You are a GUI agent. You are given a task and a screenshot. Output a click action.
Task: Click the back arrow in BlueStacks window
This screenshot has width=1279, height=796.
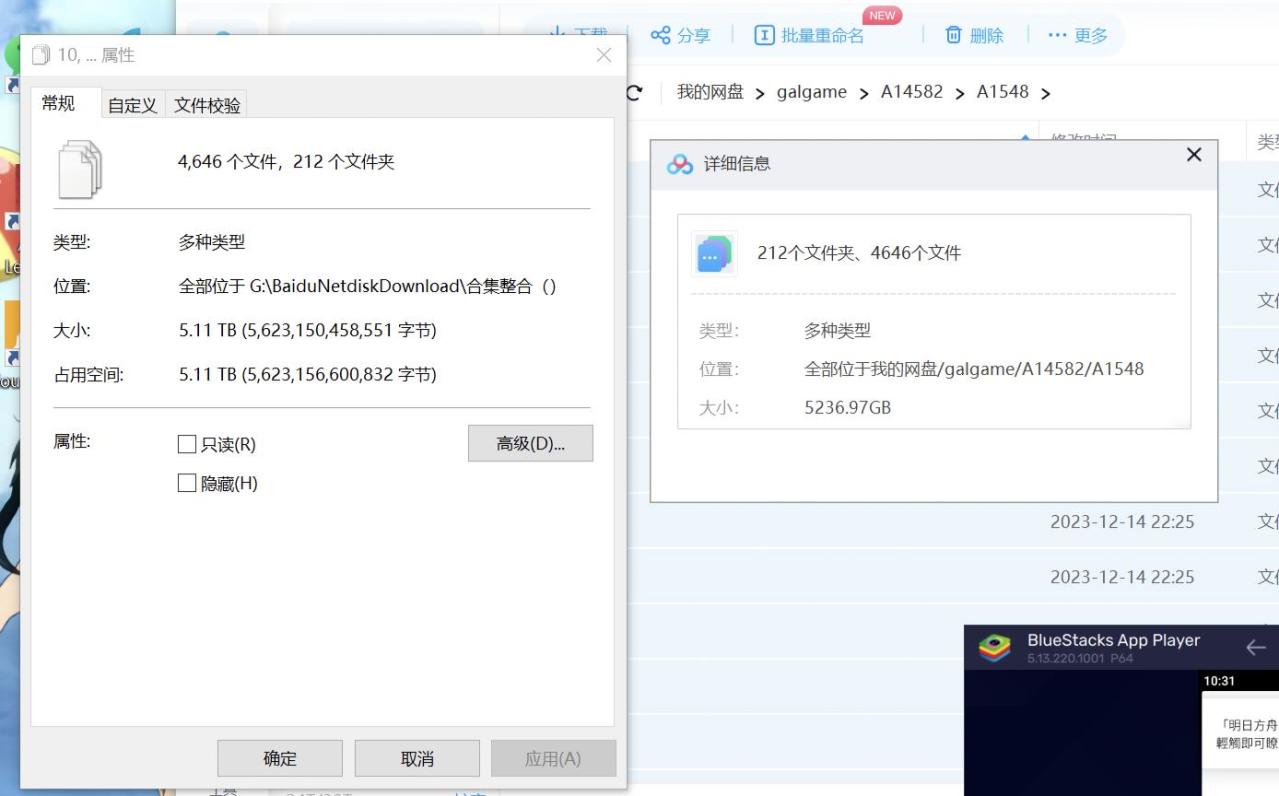coord(1256,648)
